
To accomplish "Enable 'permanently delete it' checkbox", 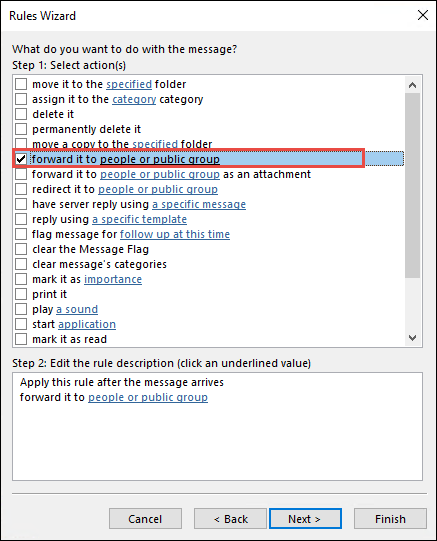I will click(x=21, y=129).
